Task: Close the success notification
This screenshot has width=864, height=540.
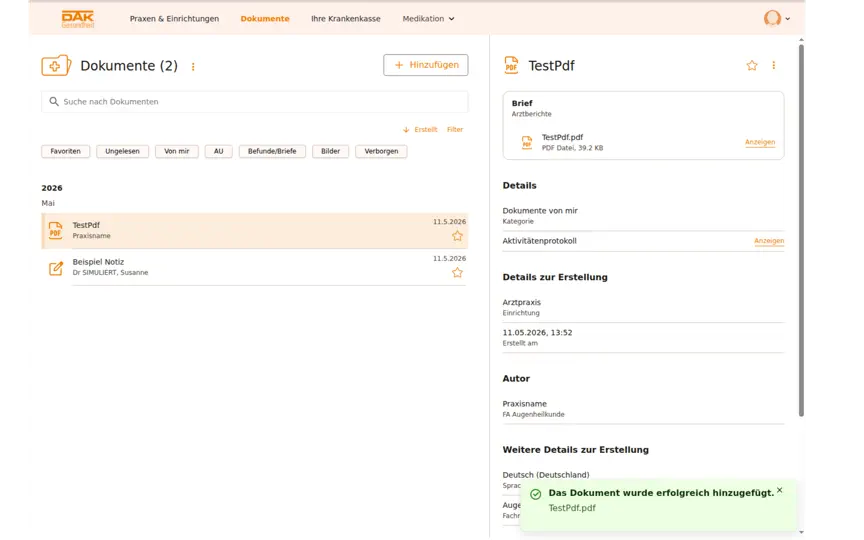Action: click(x=780, y=490)
